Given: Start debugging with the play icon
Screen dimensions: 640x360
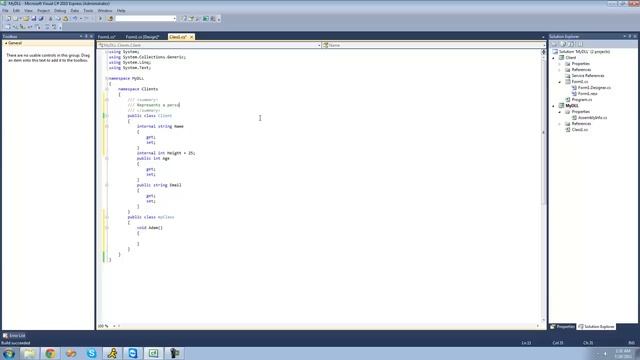Looking at the screenshot, I should [x=100, y=19].
